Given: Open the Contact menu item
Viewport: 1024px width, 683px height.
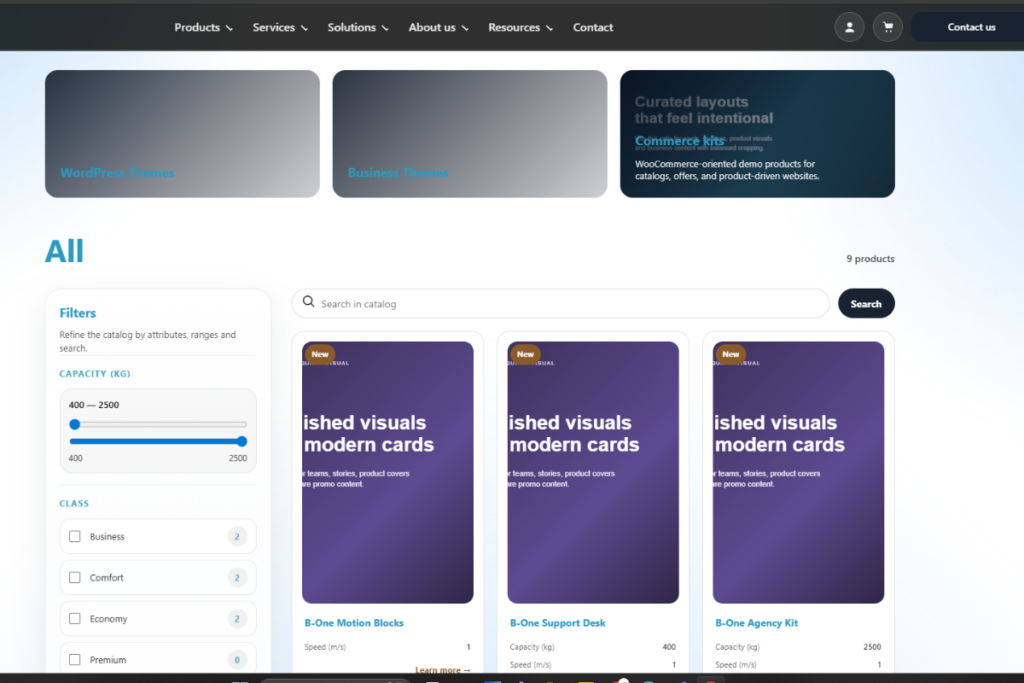Looking at the screenshot, I should (x=593, y=27).
